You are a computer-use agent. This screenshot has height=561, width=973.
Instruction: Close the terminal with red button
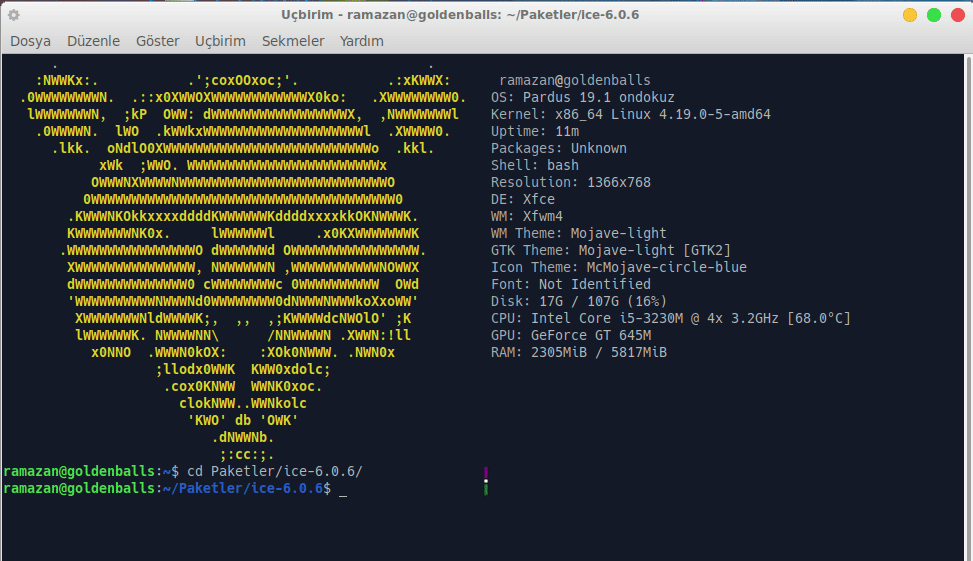click(x=958, y=15)
